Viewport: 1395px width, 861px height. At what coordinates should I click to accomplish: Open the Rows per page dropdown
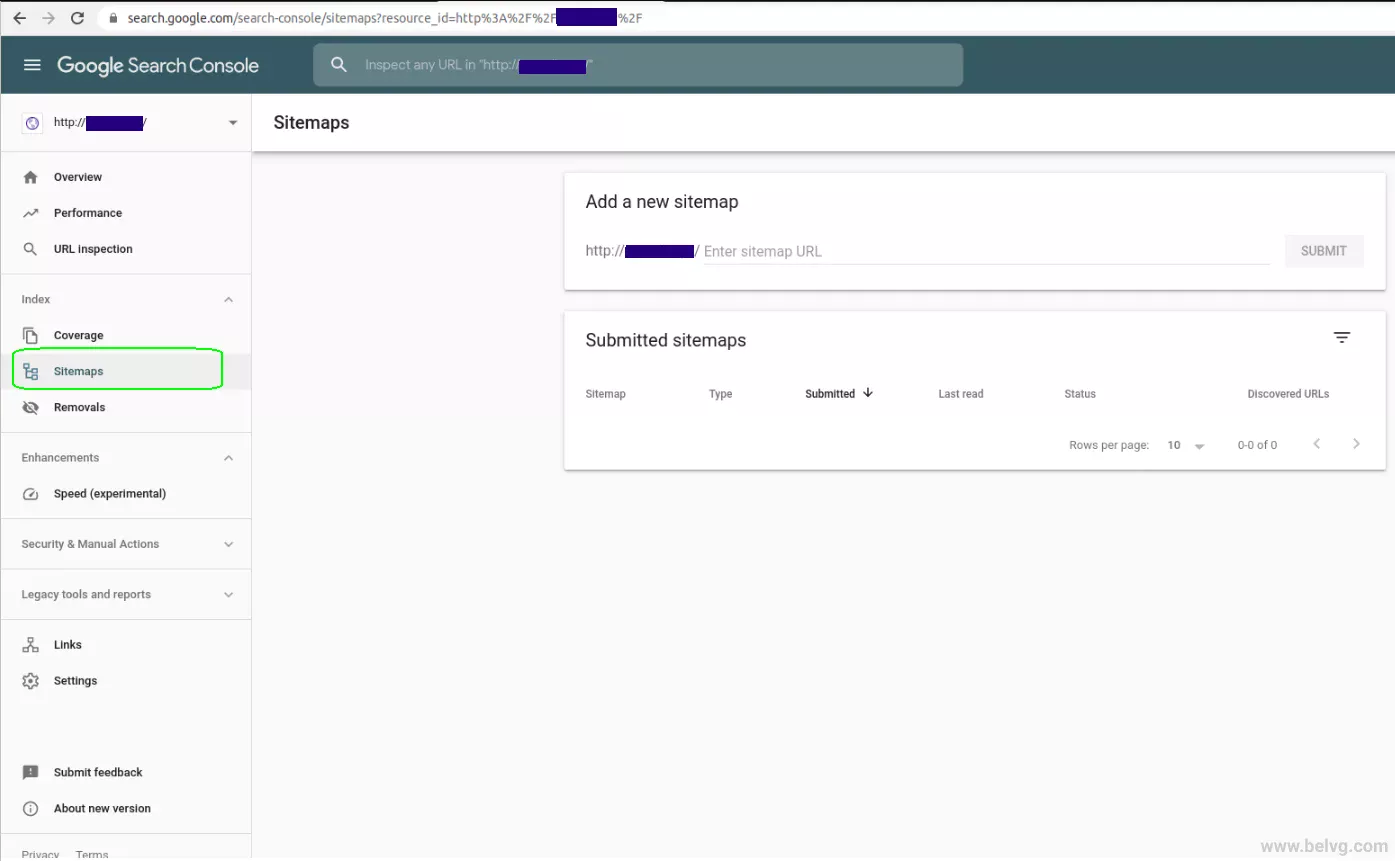pos(1186,445)
